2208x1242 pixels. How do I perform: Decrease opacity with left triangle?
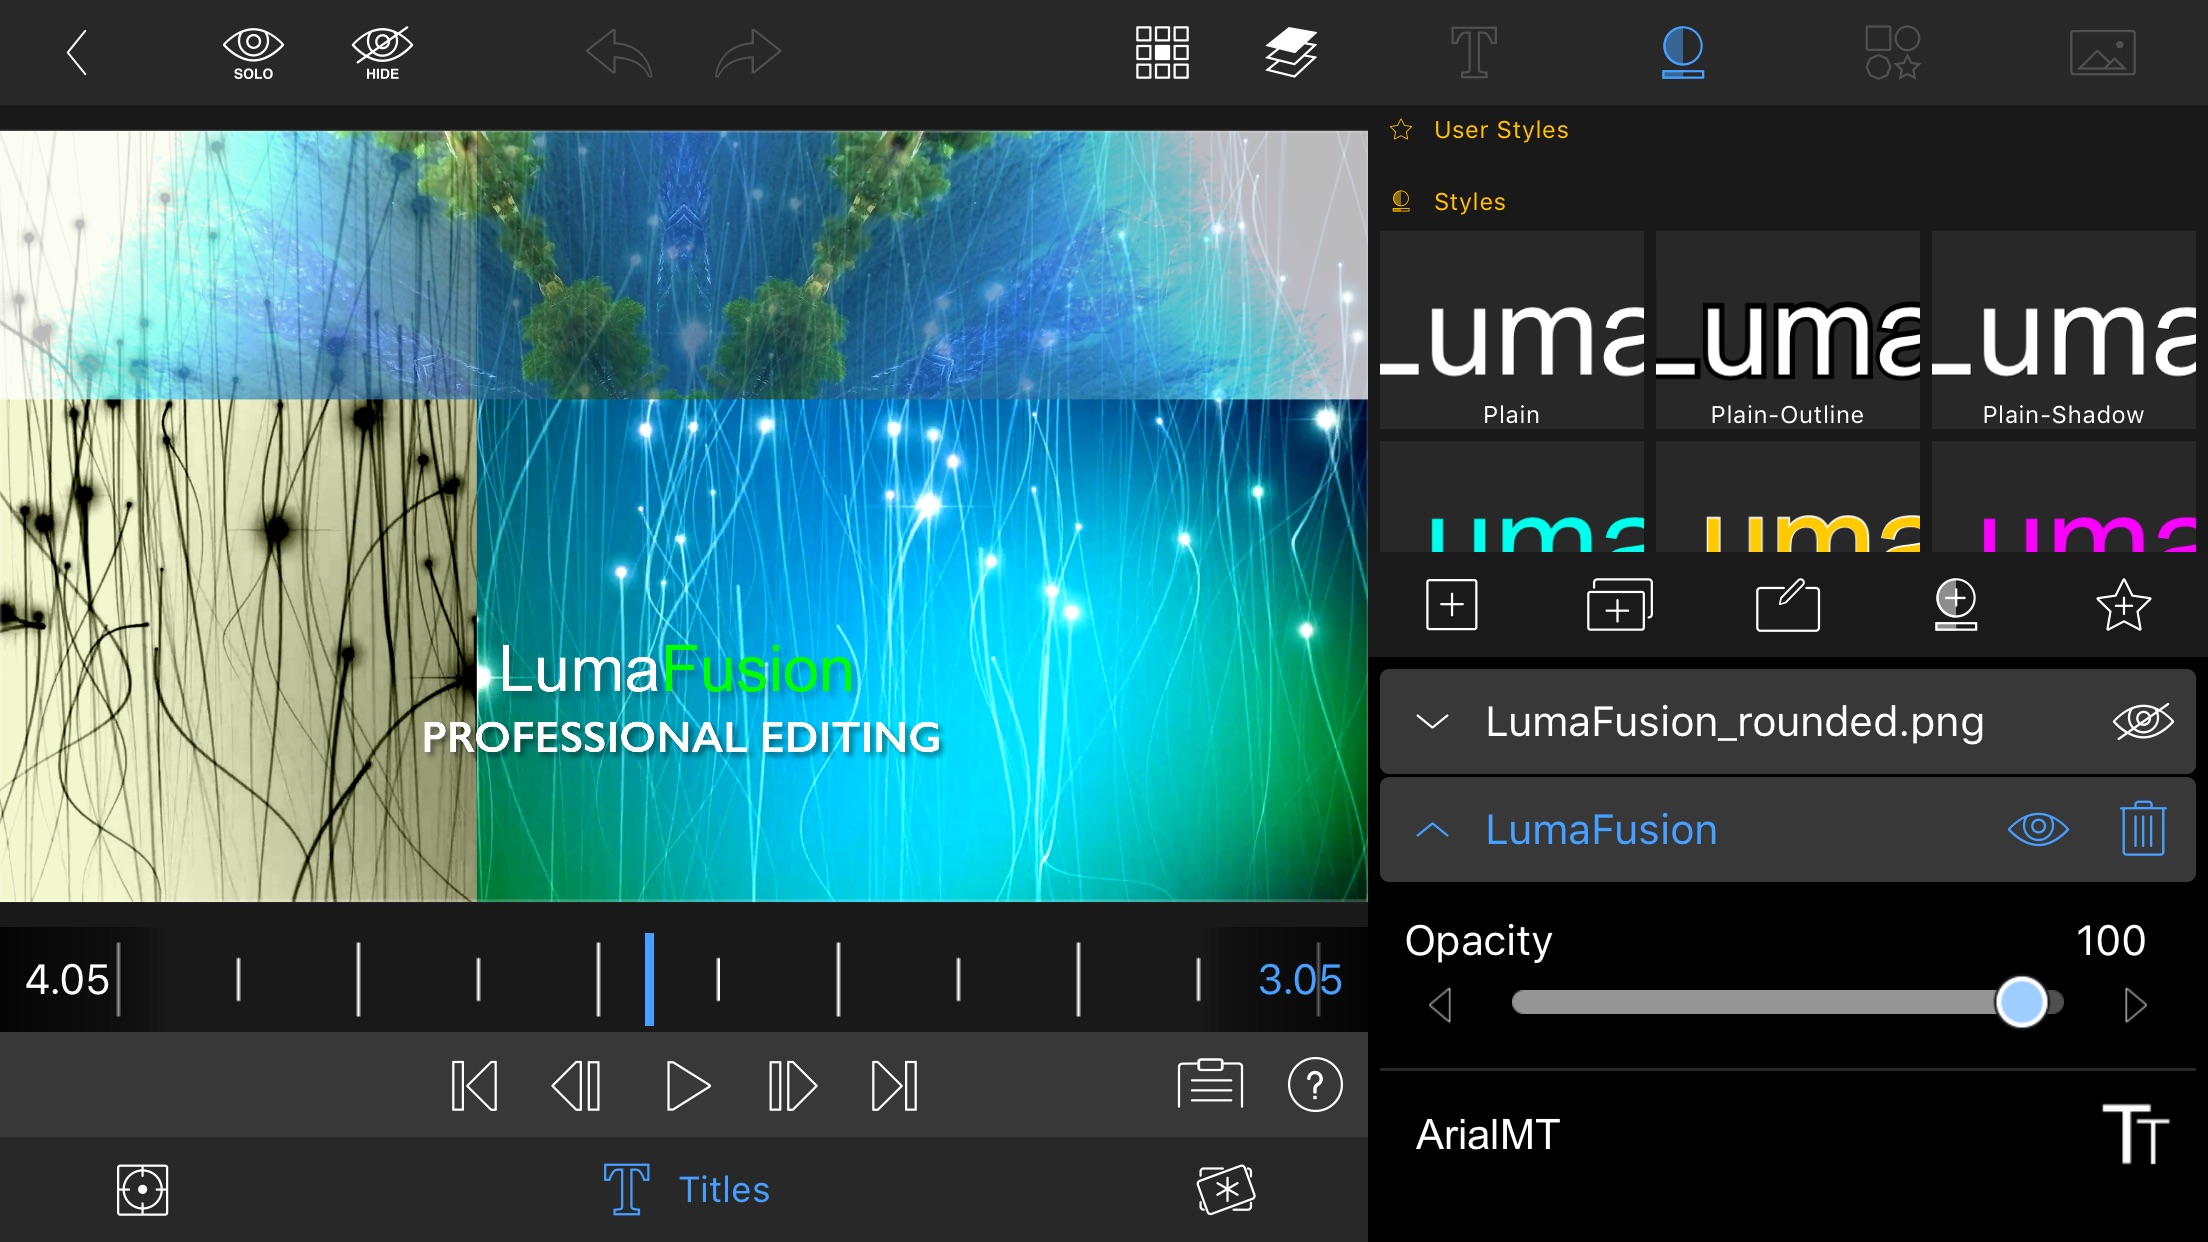1441,1005
